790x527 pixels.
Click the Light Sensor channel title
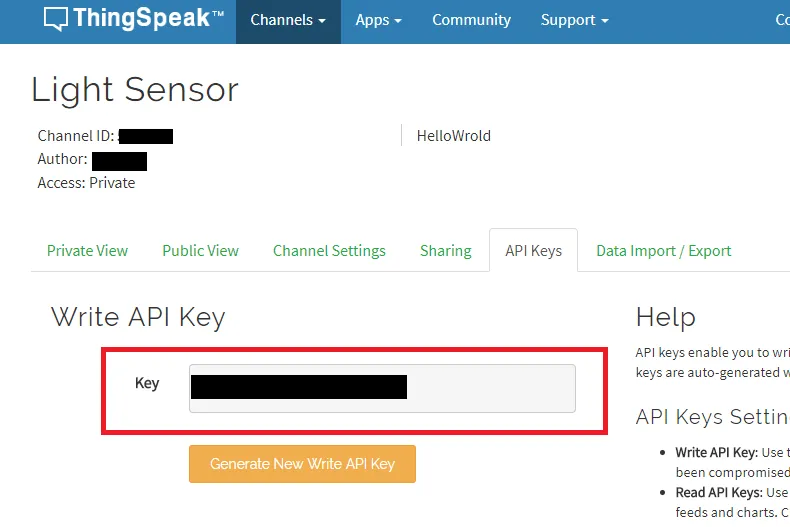point(135,90)
